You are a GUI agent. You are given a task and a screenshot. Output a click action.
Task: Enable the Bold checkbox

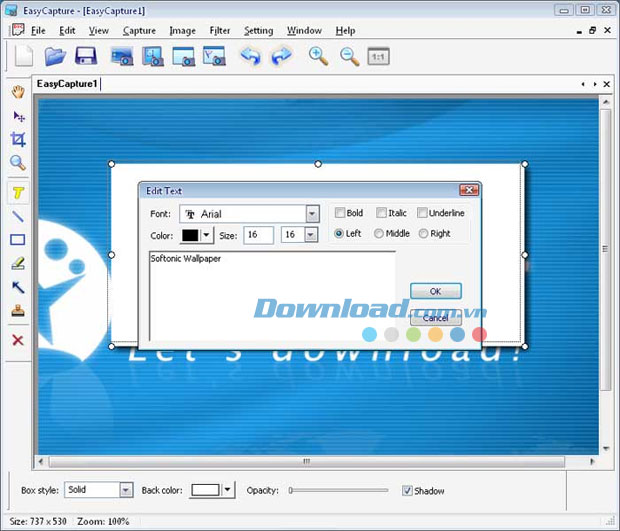tap(340, 213)
